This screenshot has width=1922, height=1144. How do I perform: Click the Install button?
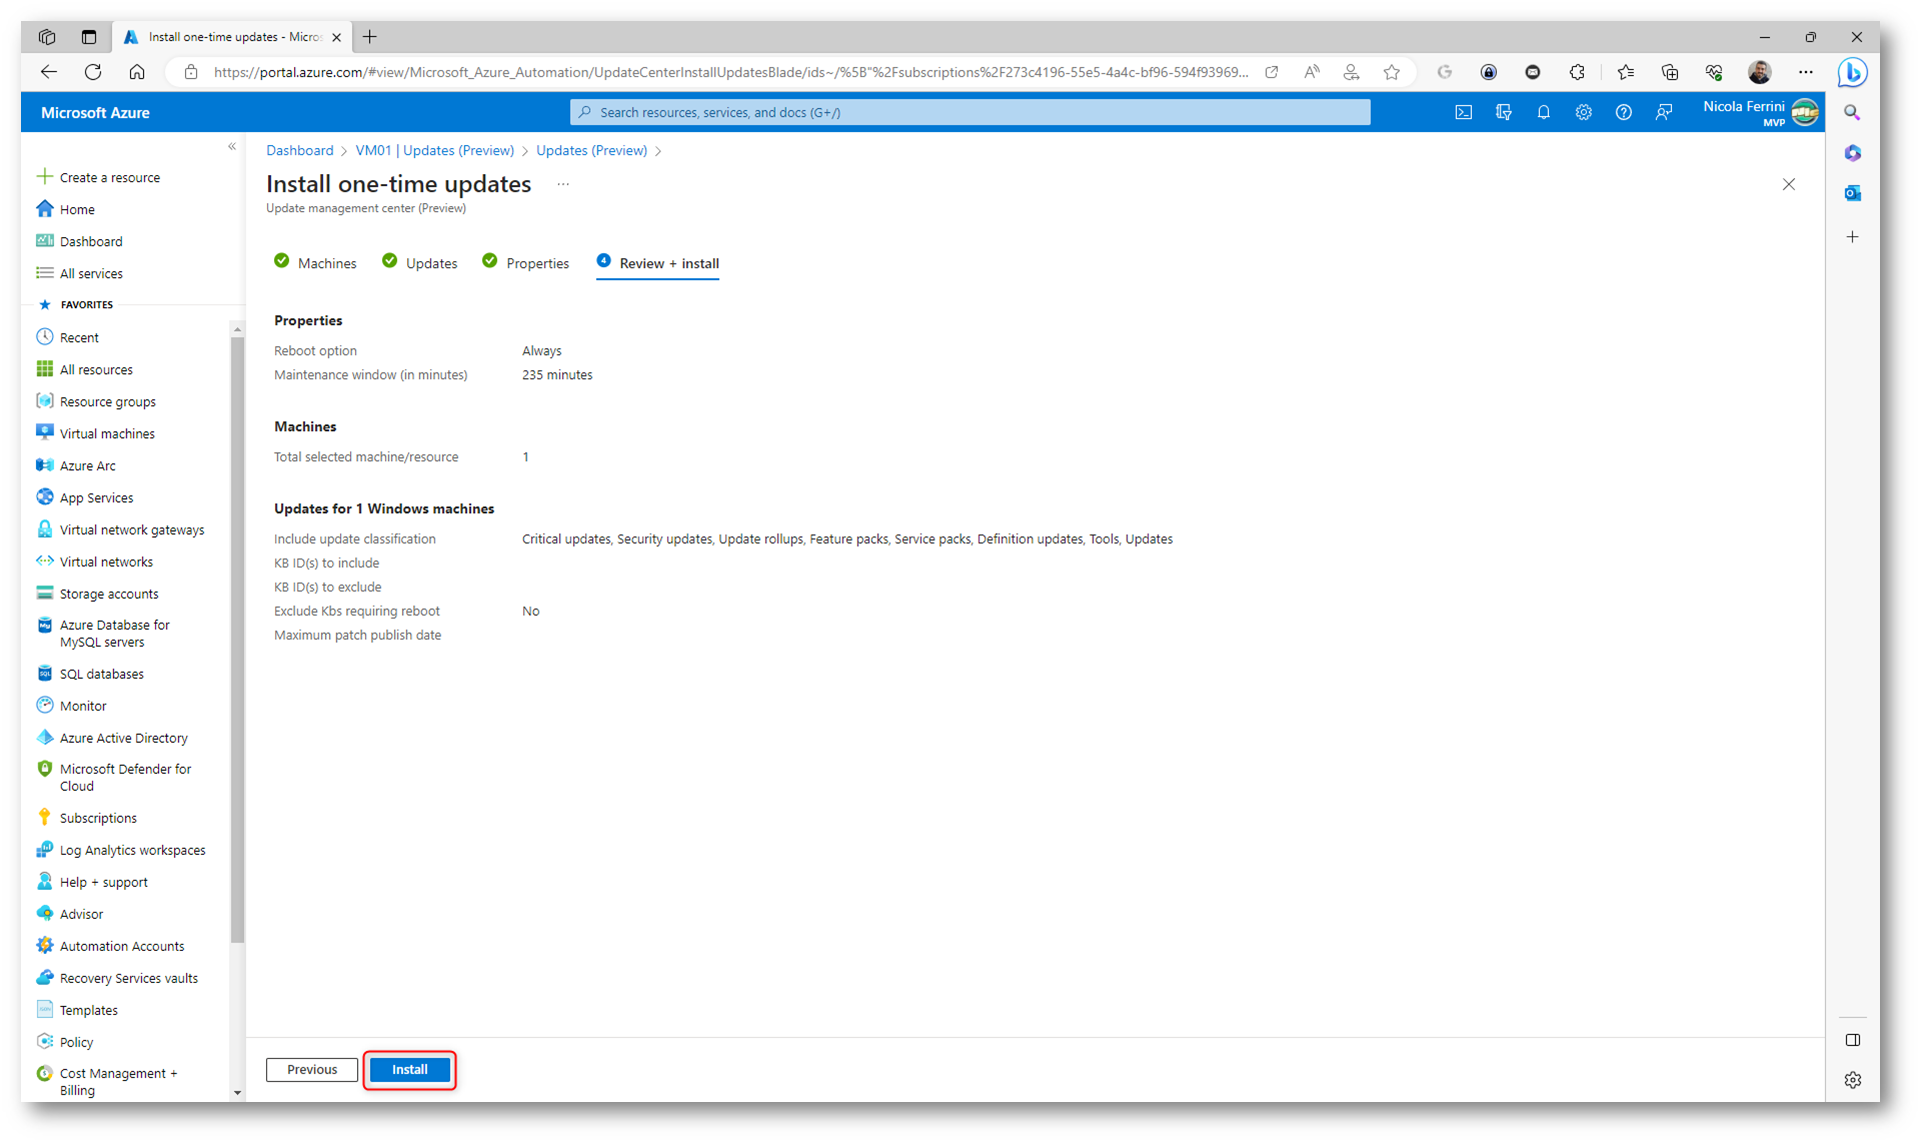pyautogui.click(x=409, y=1070)
